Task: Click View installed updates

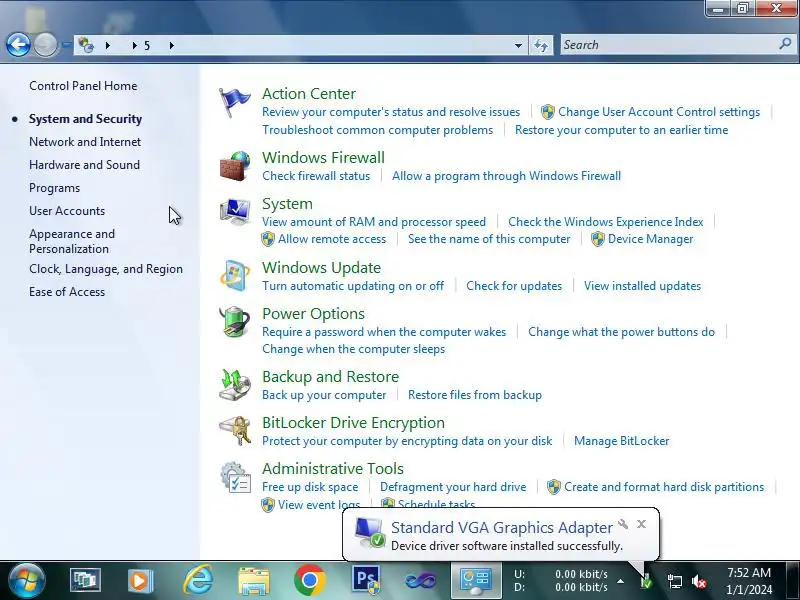Action: click(642, 286)
